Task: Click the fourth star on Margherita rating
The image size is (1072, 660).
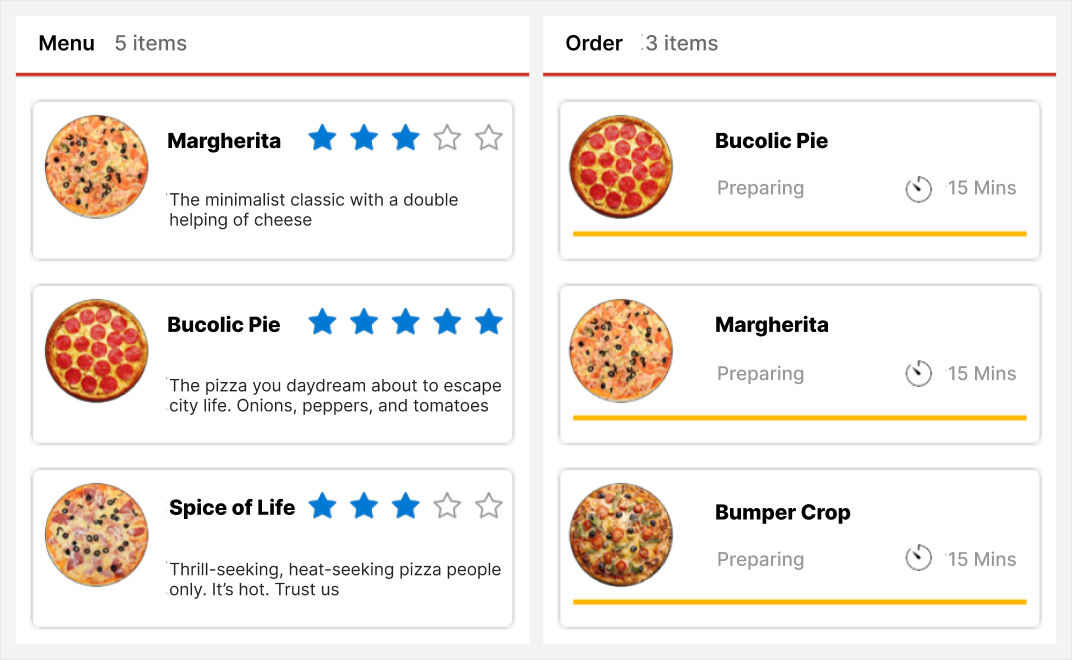Action: click(447, 138)
